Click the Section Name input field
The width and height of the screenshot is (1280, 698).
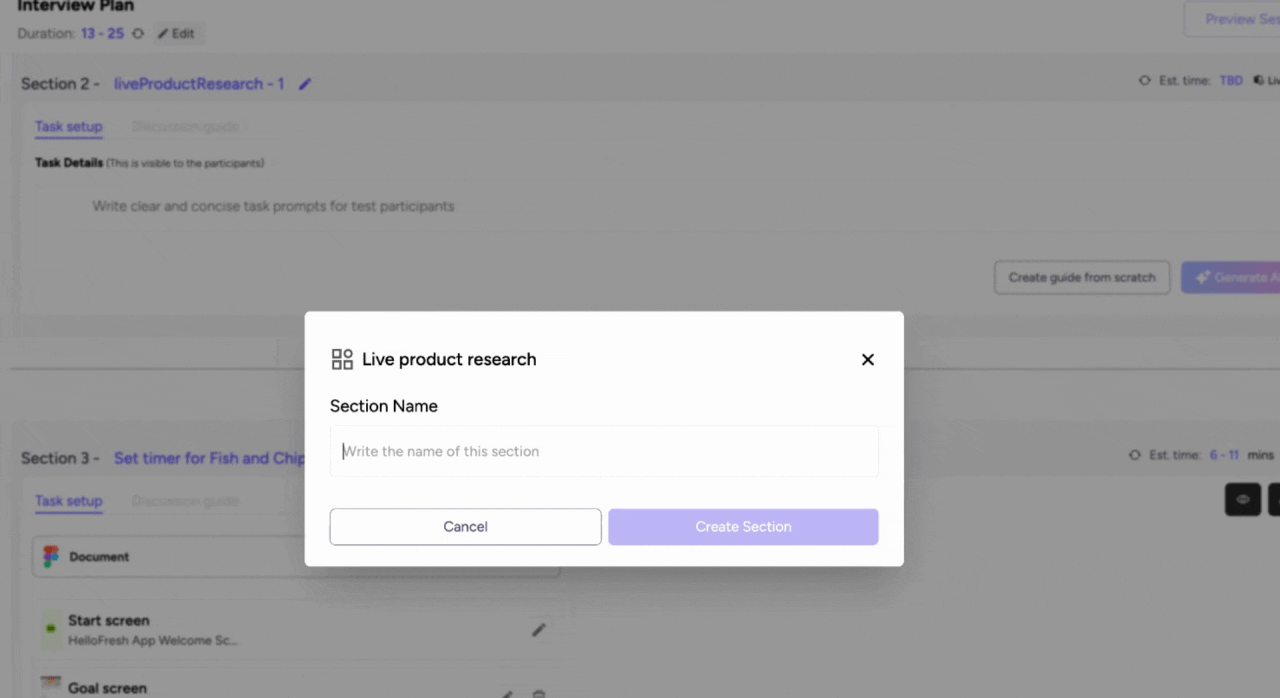pyautogui.click(x=604, y=452)
